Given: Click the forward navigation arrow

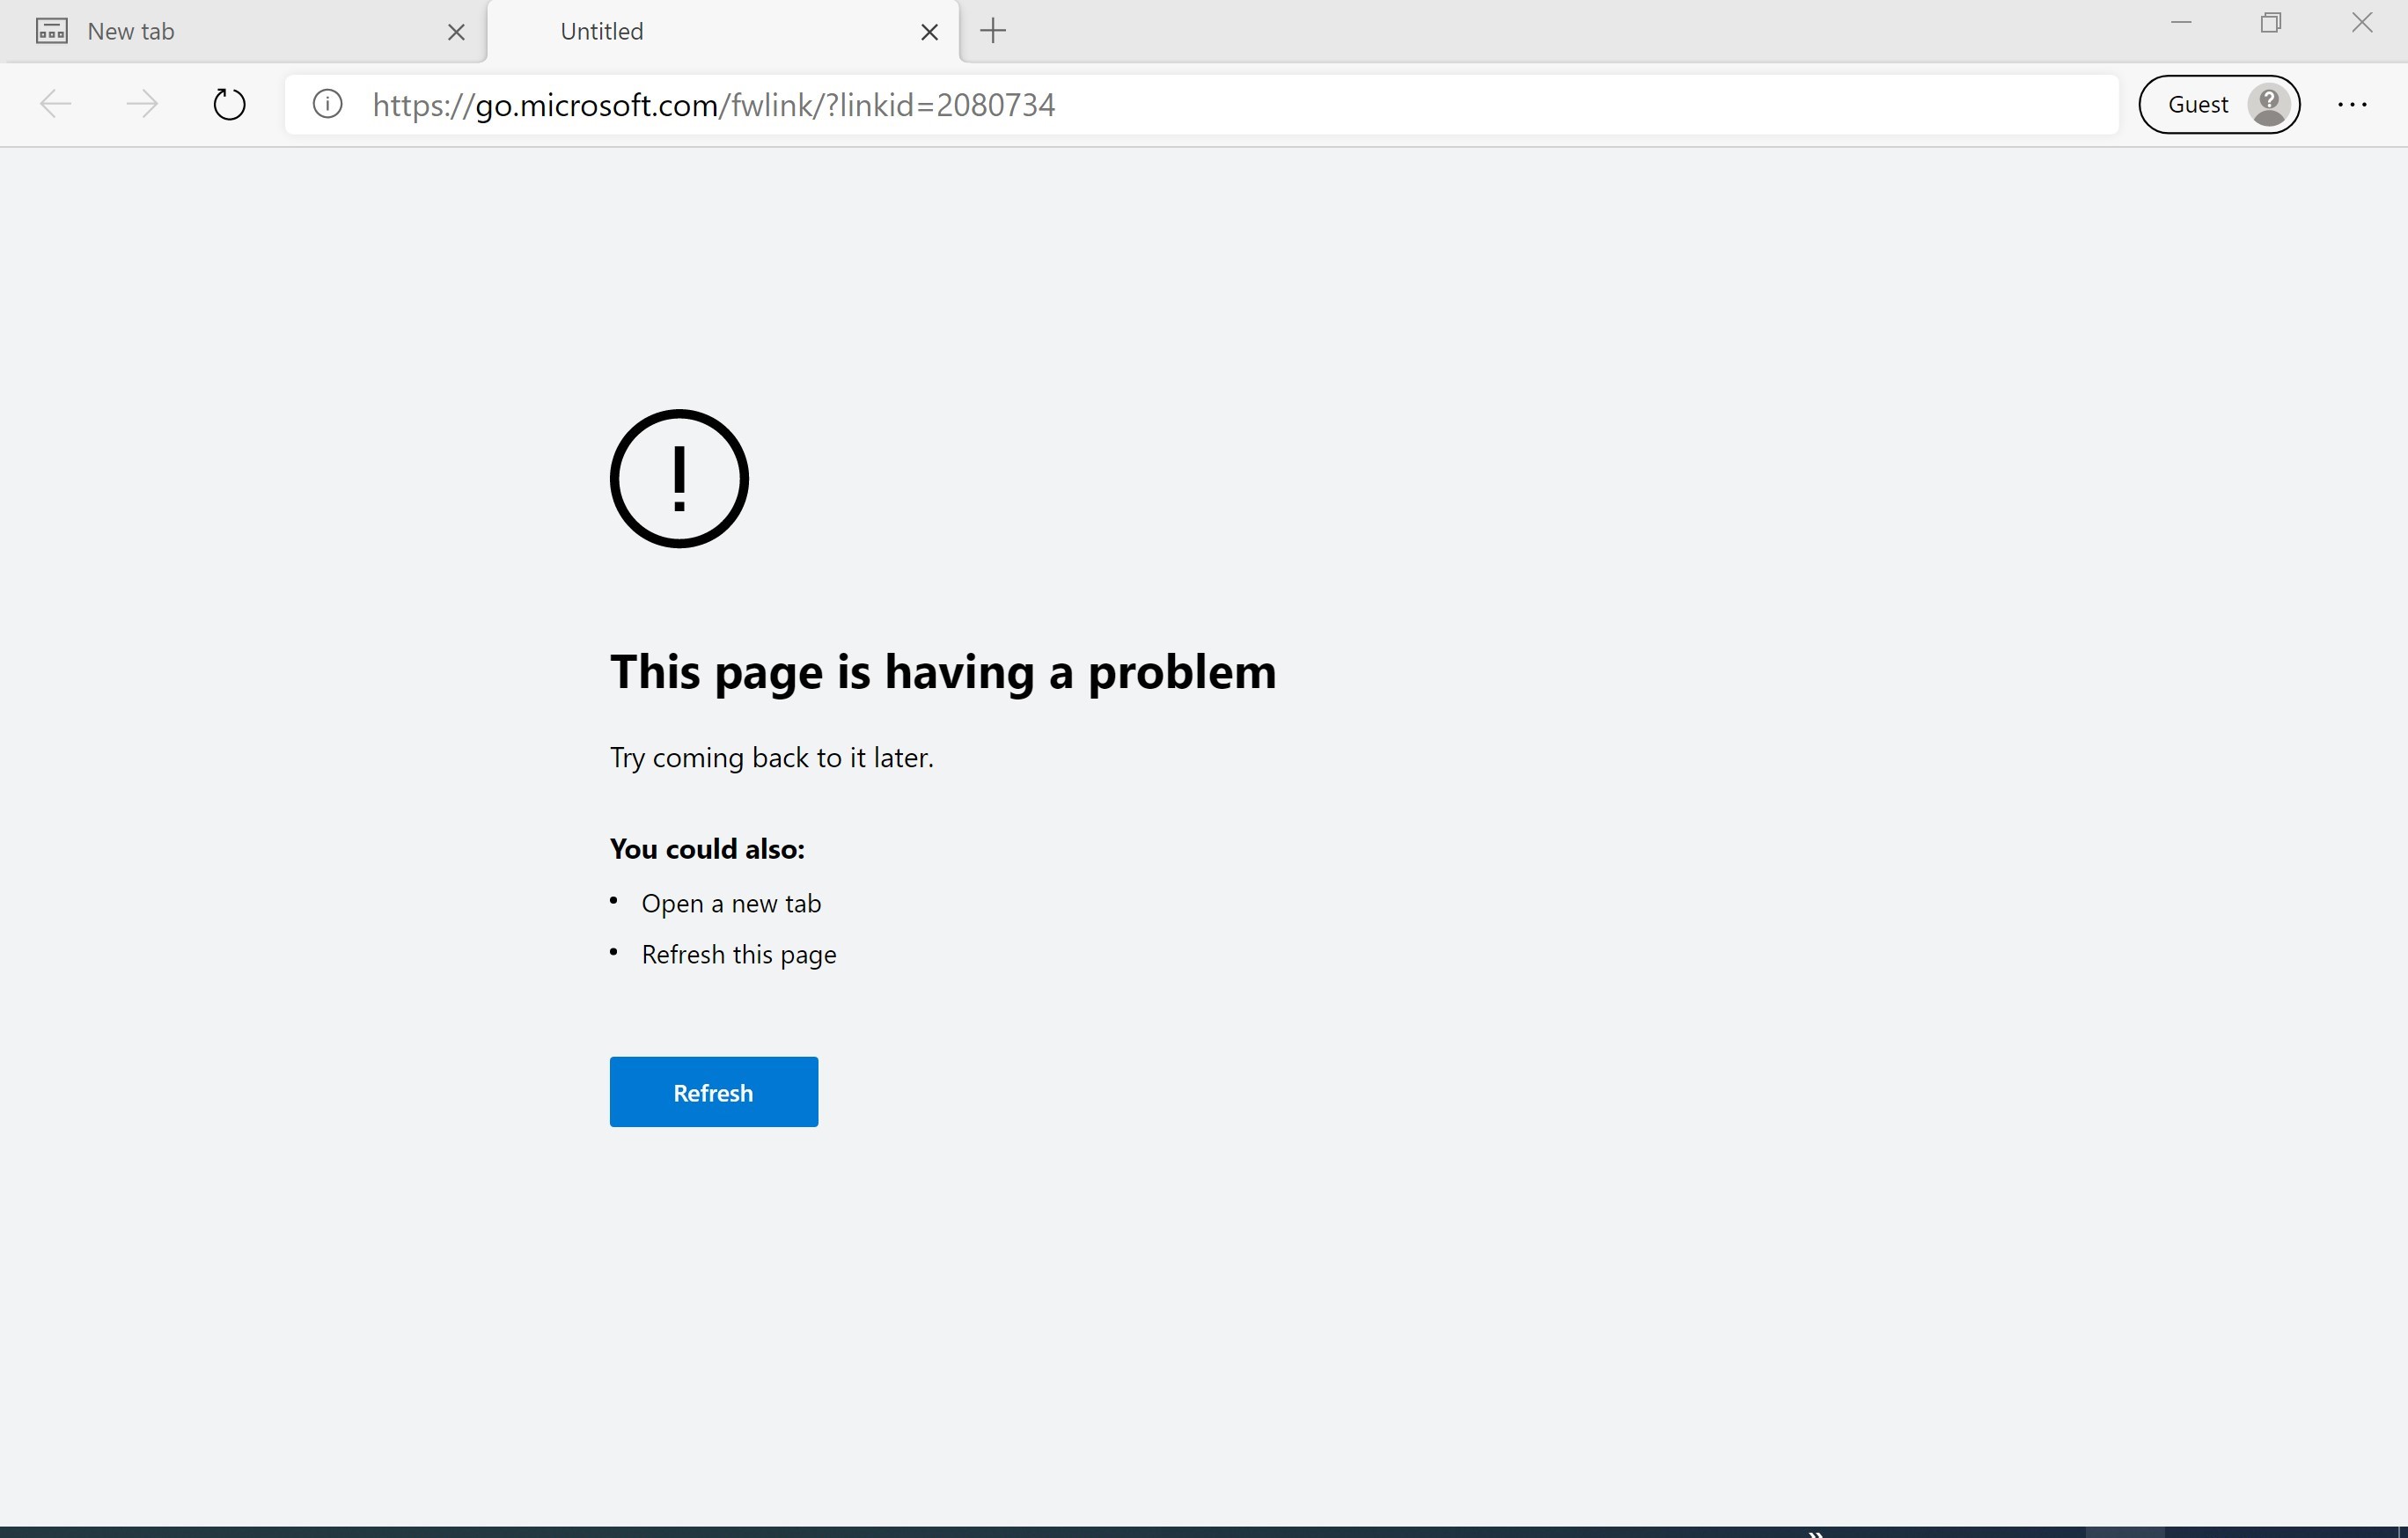Looking at the screenshot, I should coord(142,104).
